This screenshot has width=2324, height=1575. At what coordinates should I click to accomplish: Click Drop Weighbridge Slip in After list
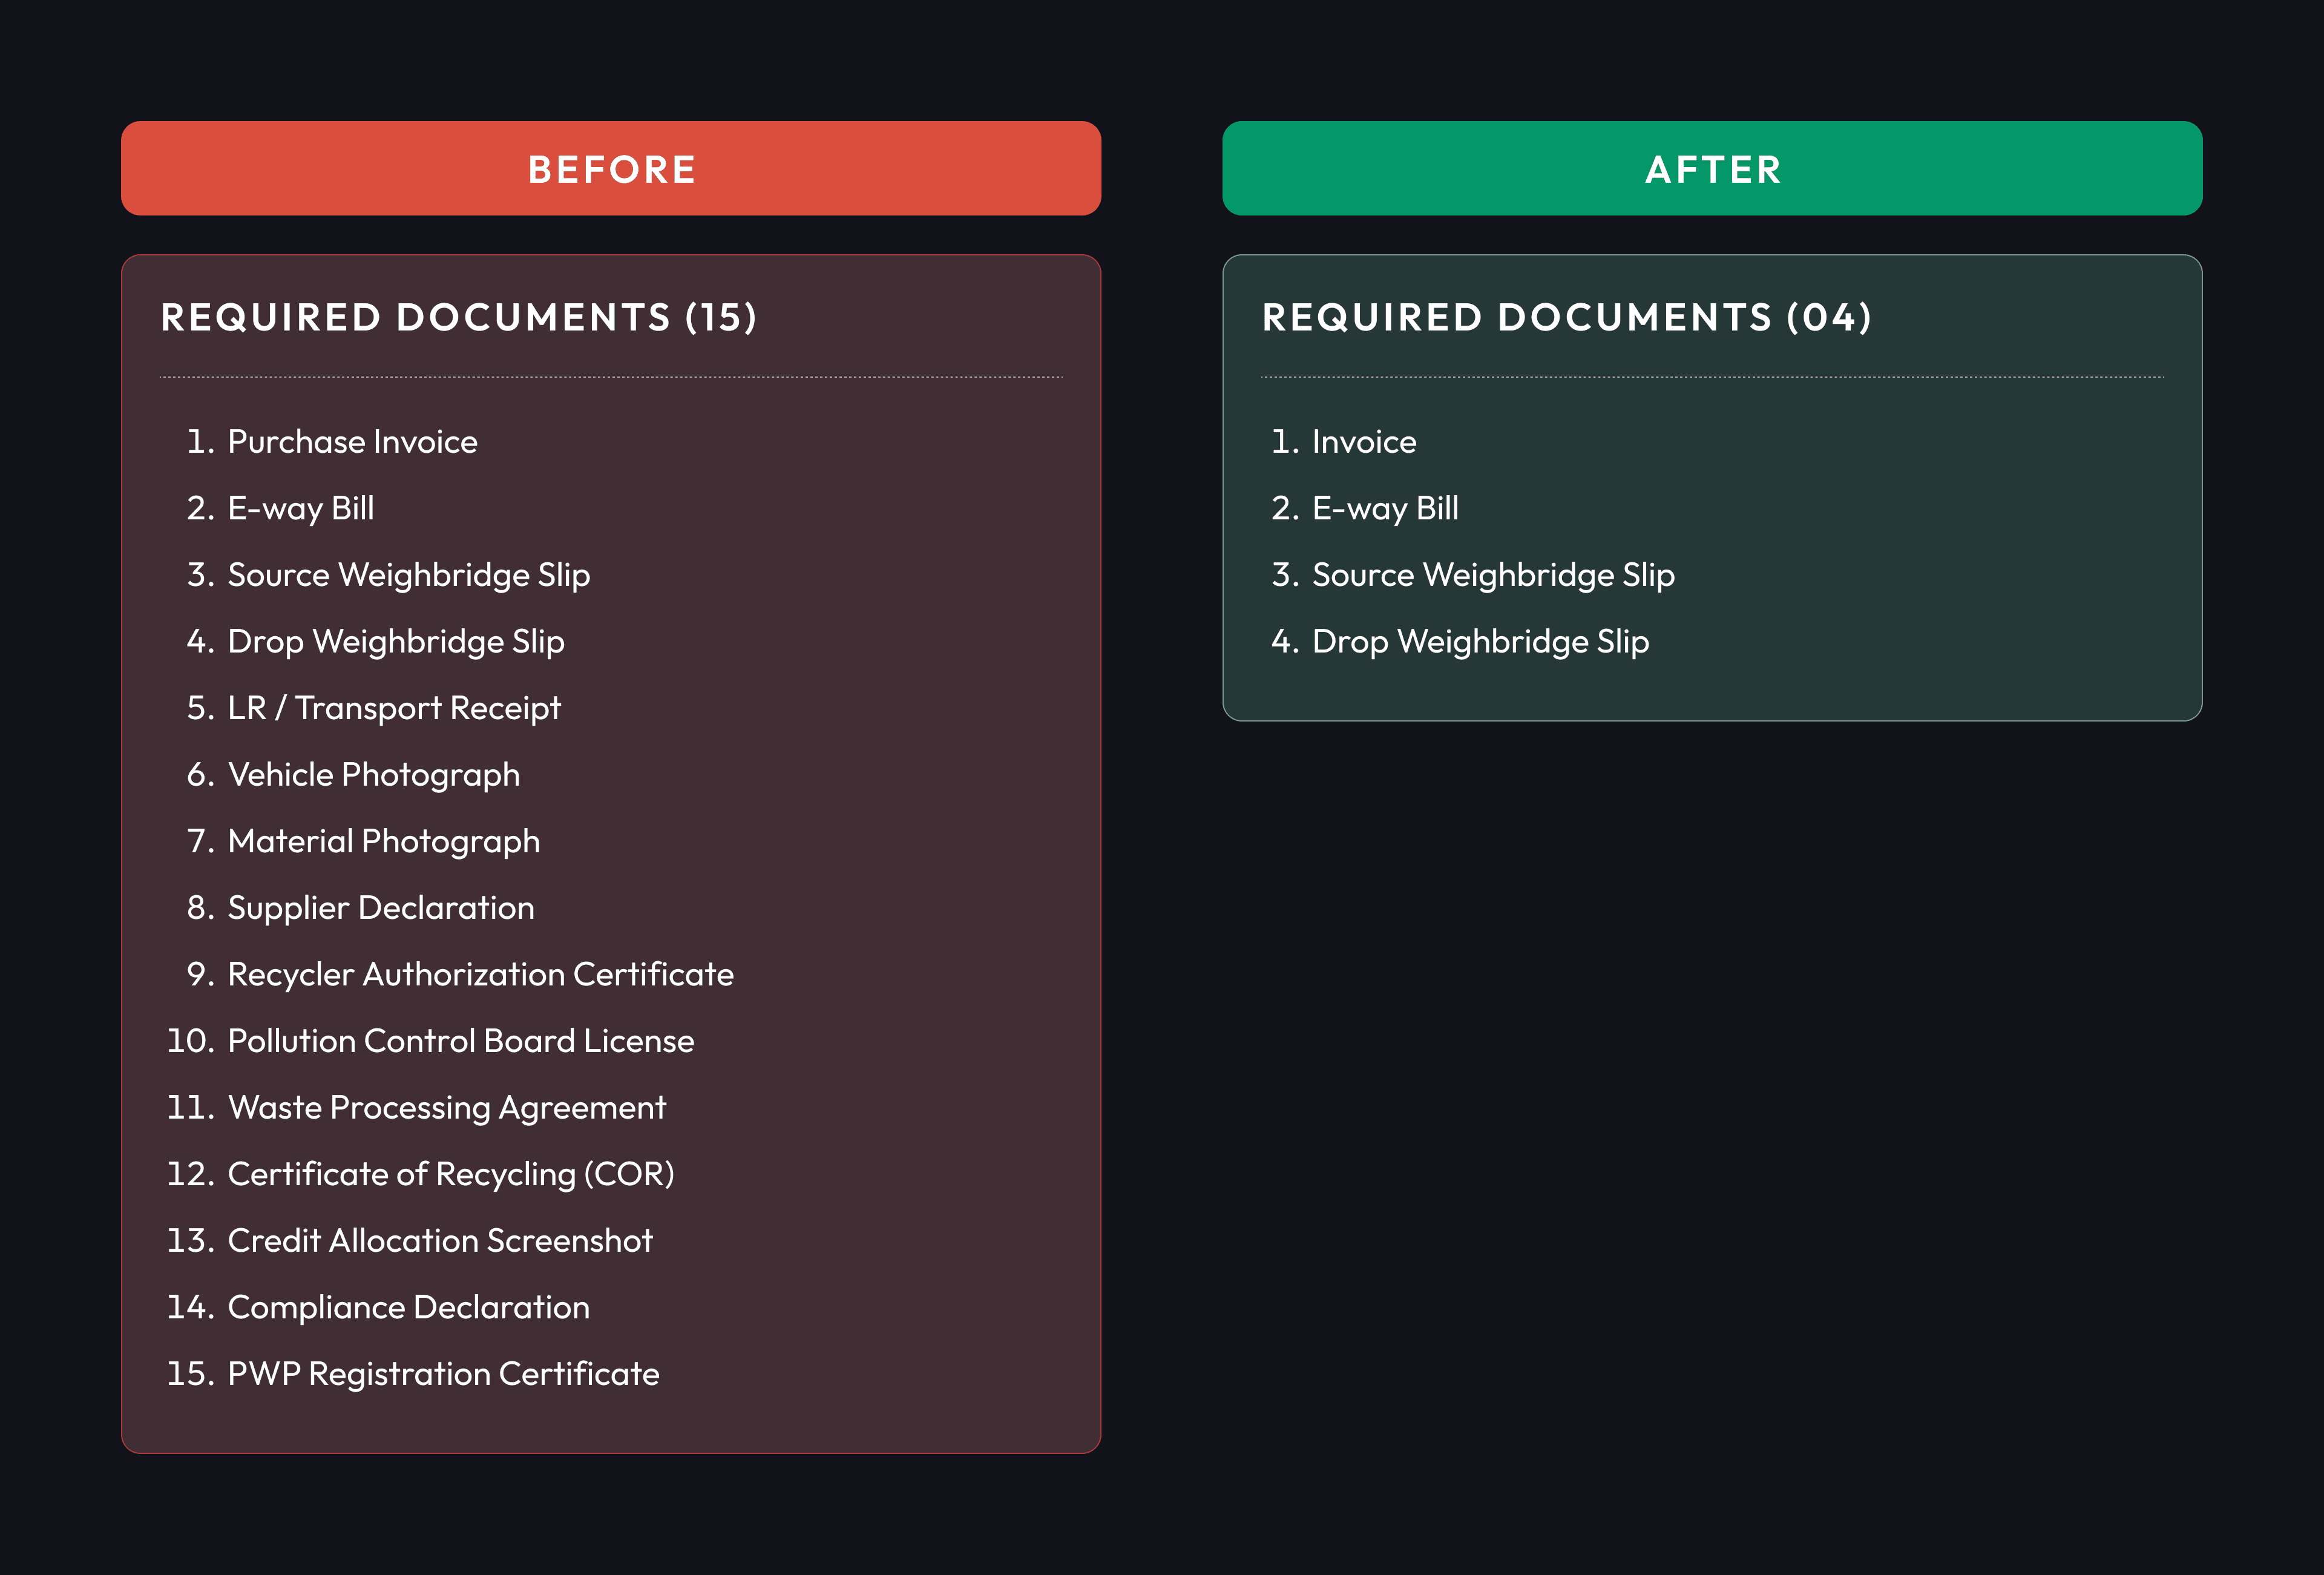[x=1479, y=642]
